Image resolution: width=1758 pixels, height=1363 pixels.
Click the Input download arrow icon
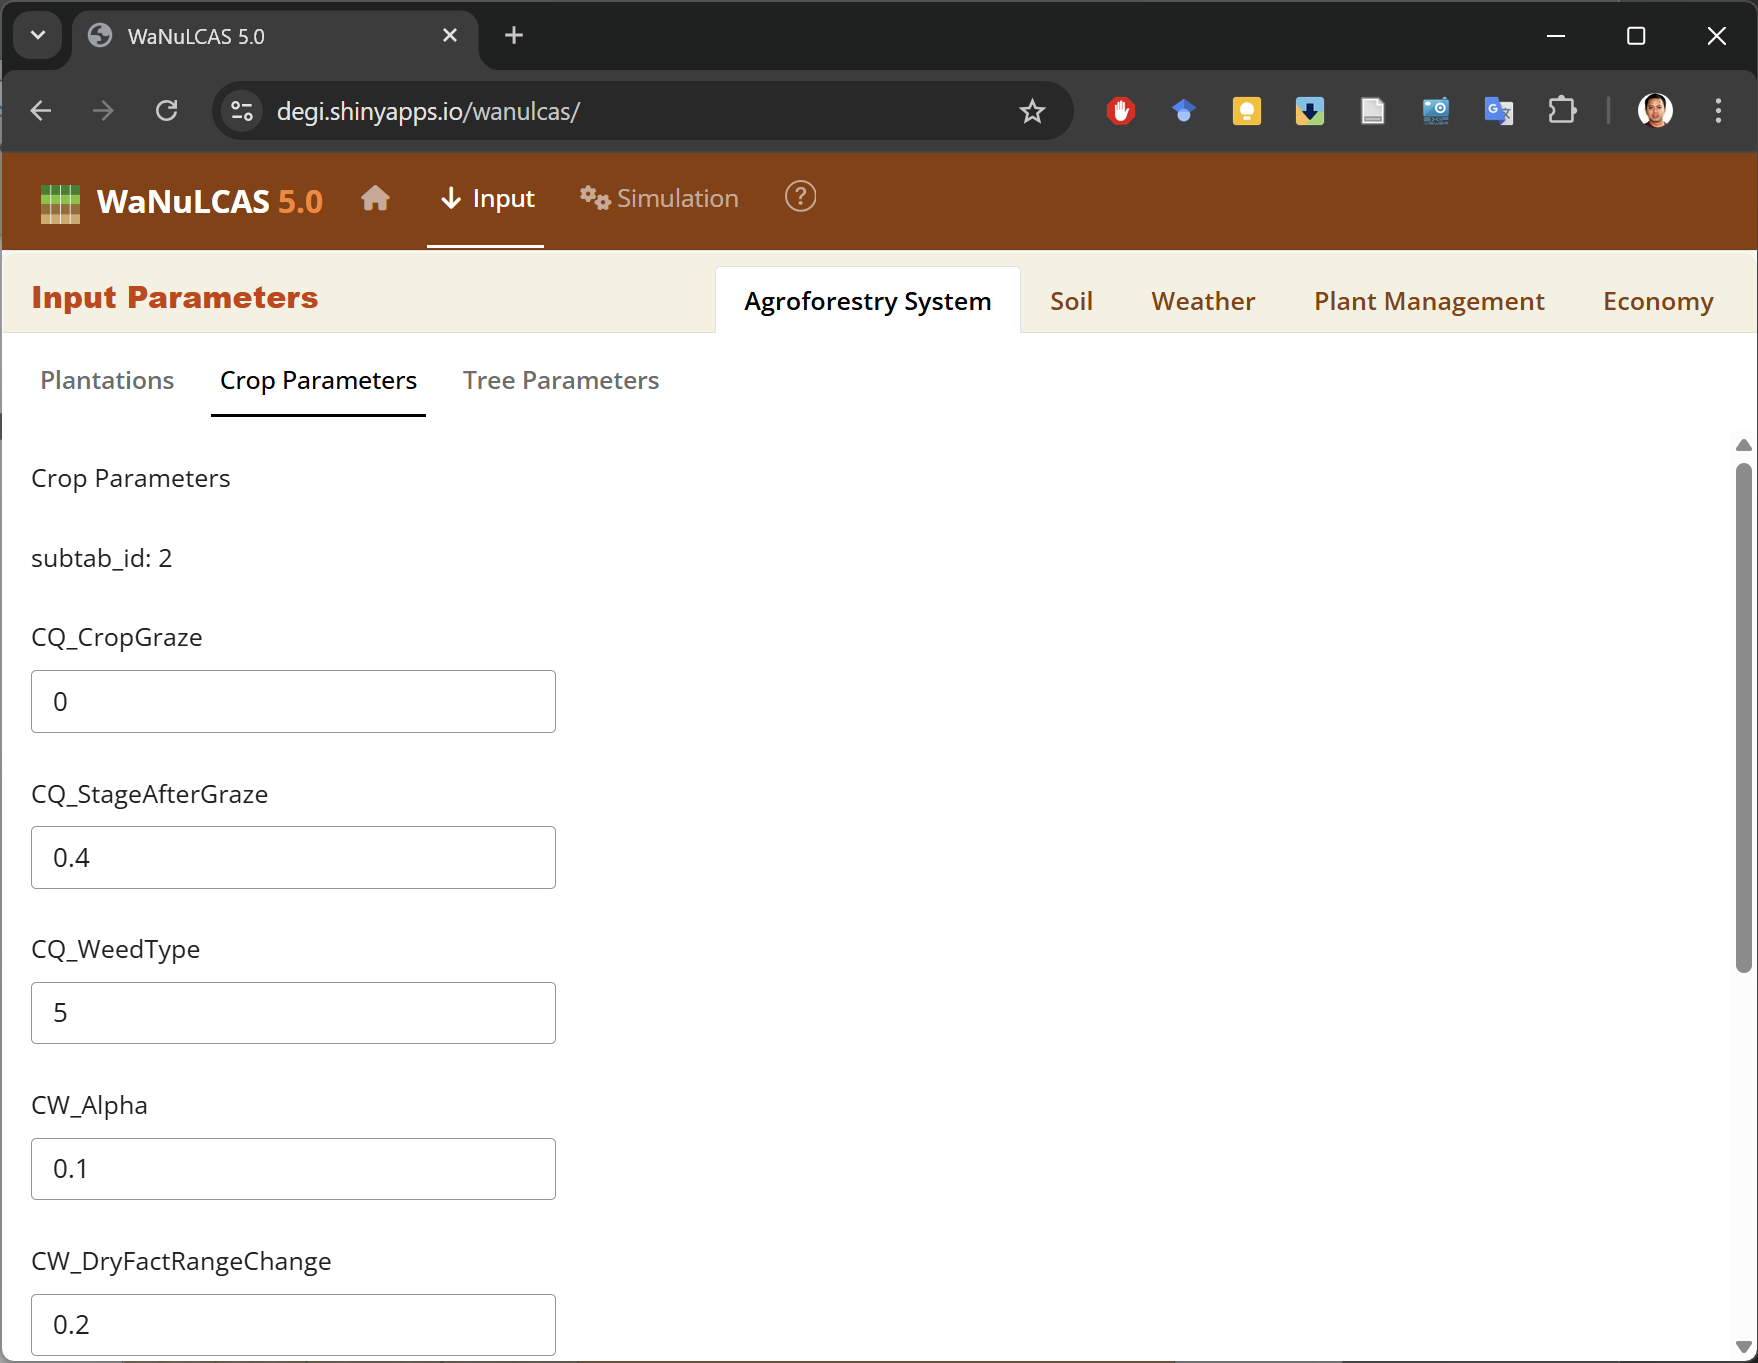click(451, 198)
